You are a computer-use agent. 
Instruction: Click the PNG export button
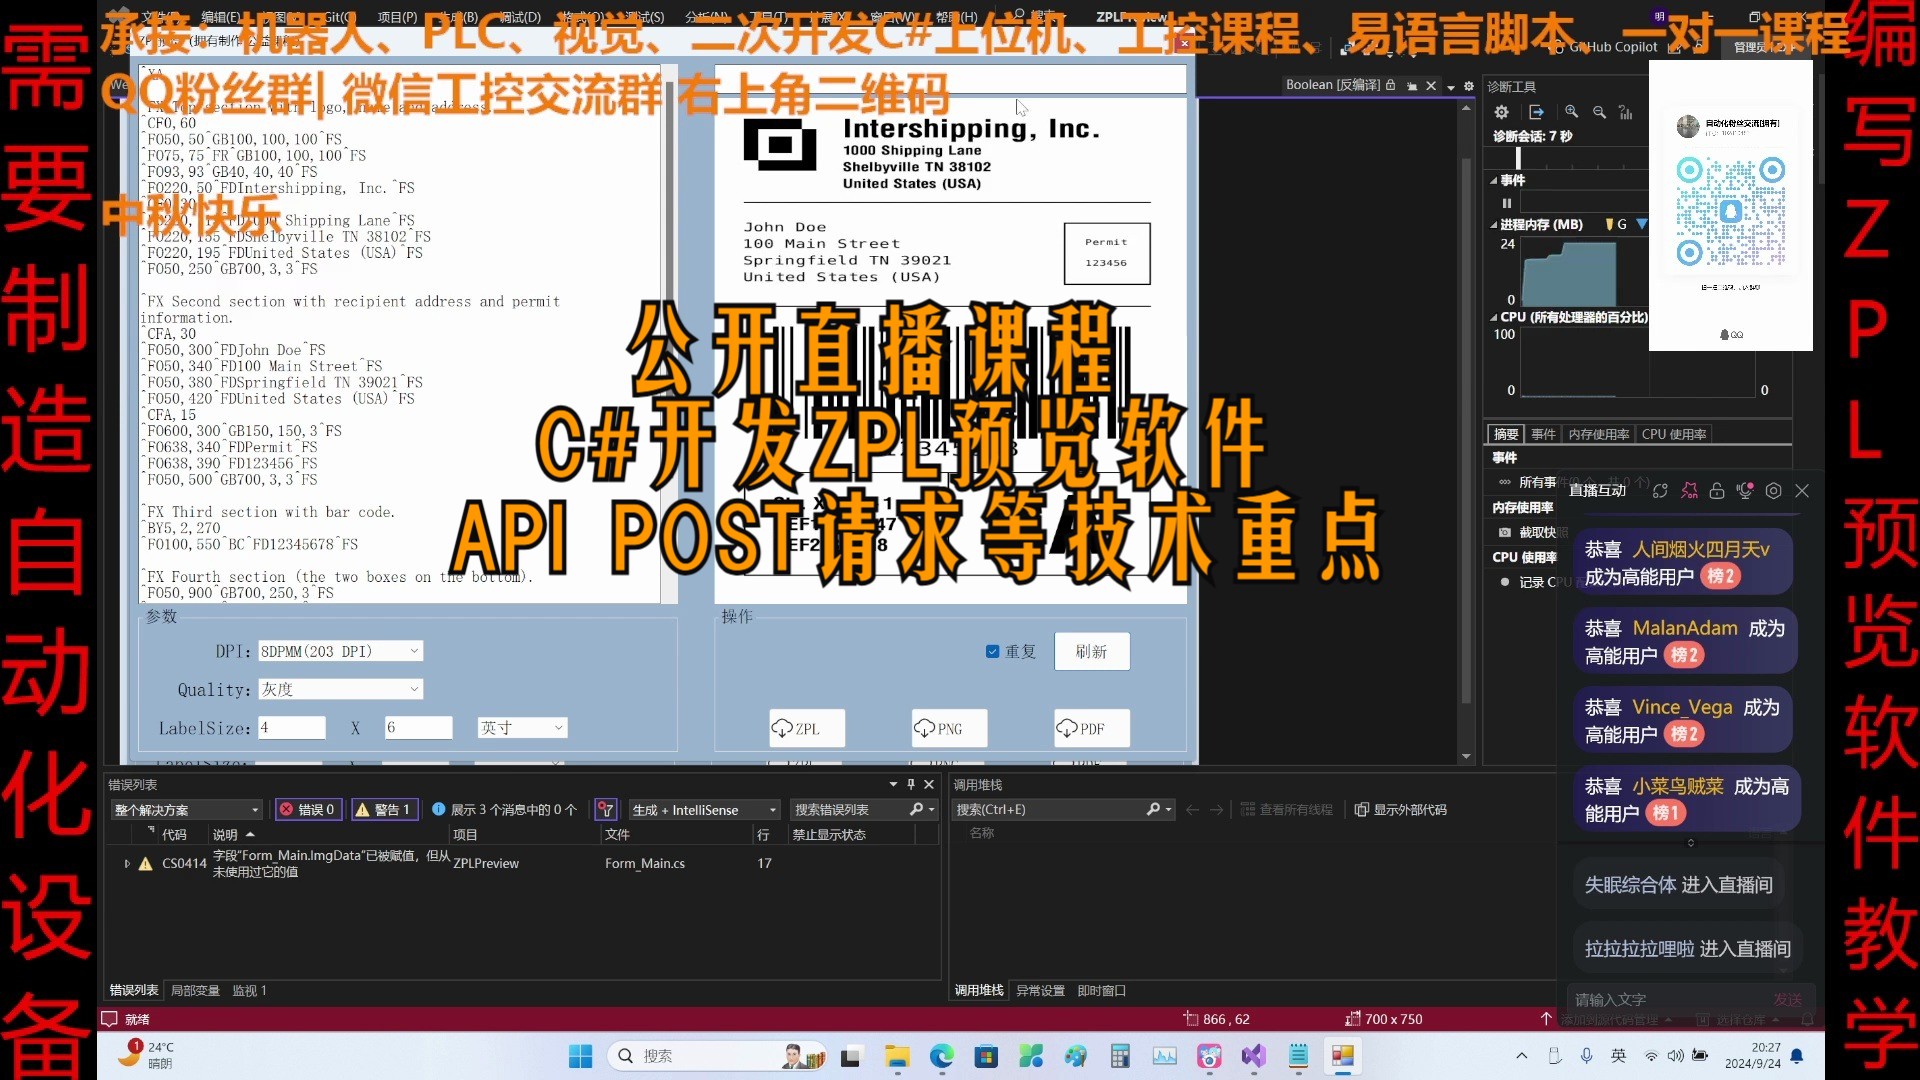pos(948,728)
